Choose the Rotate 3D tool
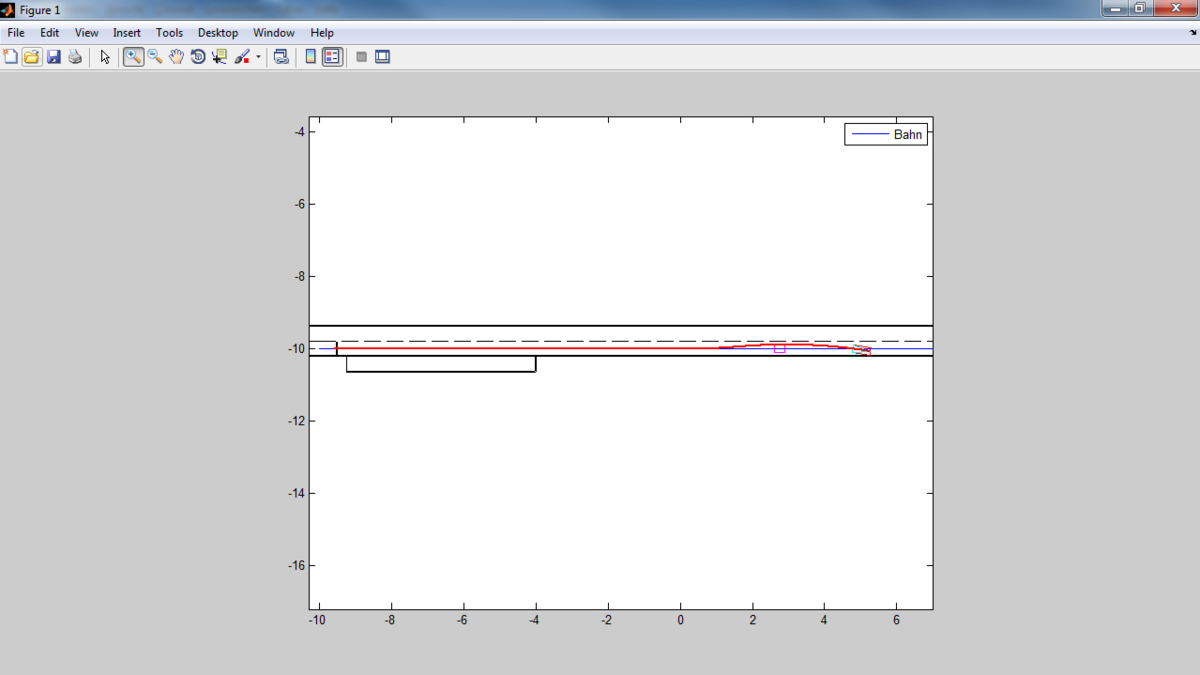The width and height of the screenshot is (1200, 675). (198, 57)
